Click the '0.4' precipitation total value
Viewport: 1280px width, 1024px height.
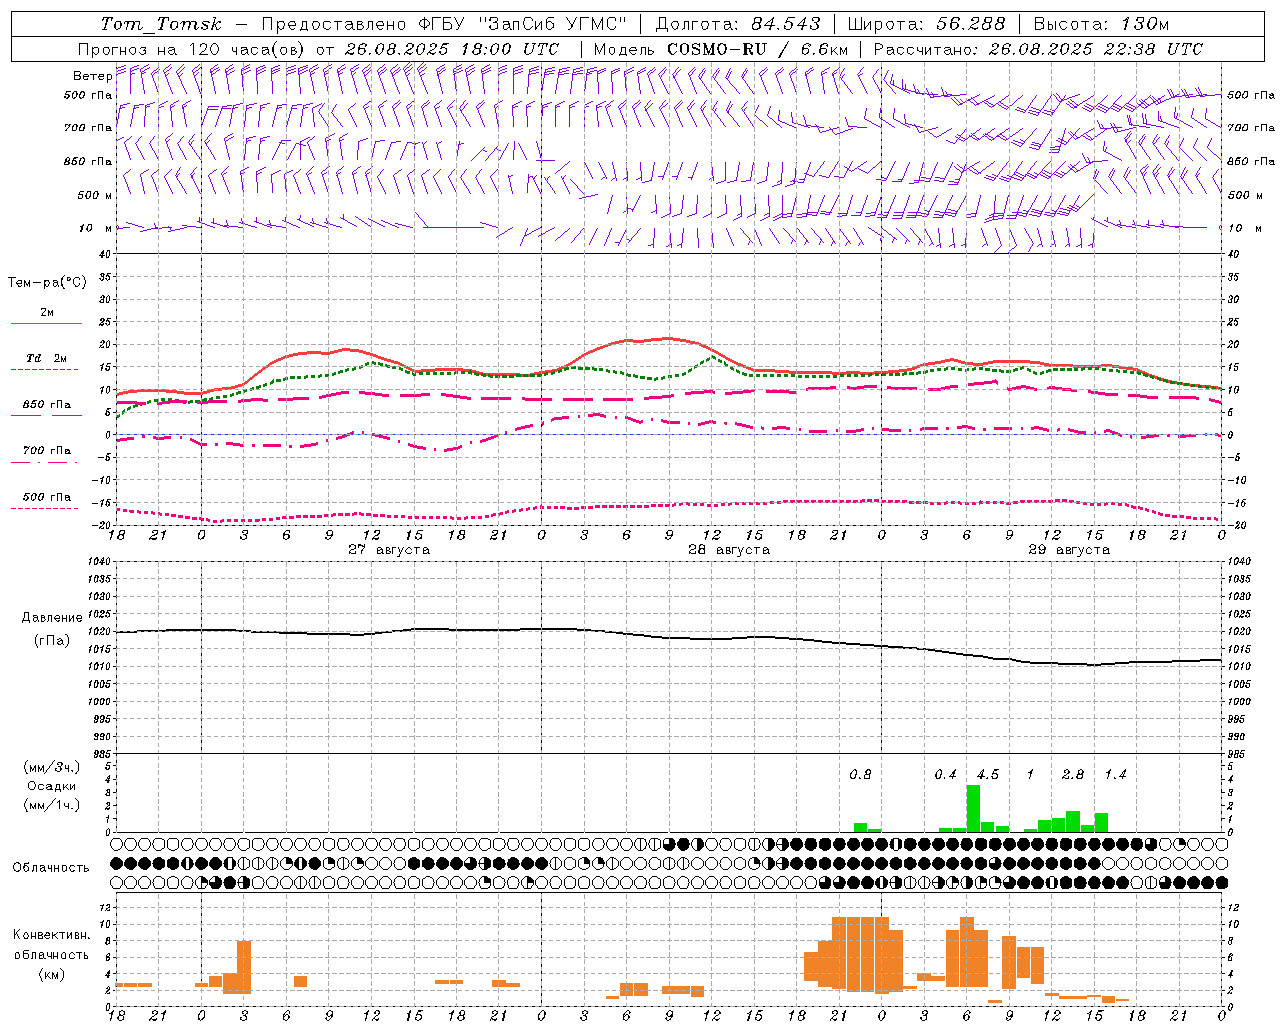pos(945,774)
